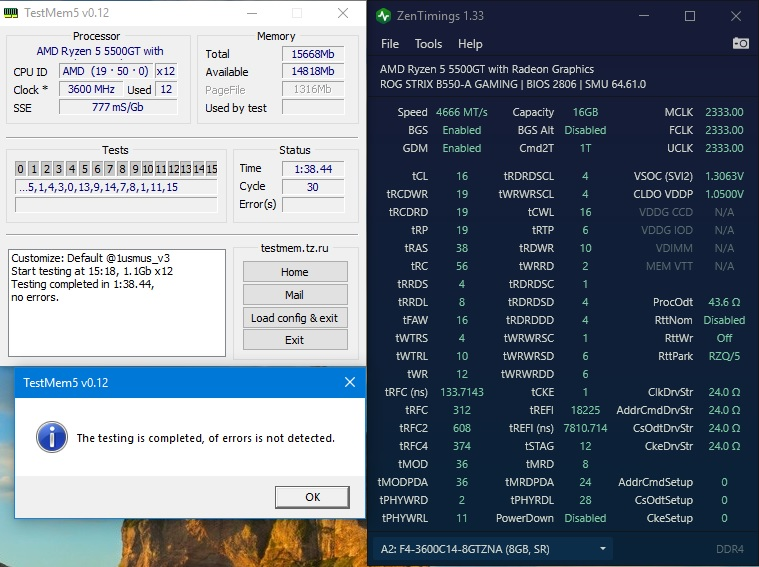Click the Total memory 15668Mb field
This screenshot has height=567, width=759.
313,54
